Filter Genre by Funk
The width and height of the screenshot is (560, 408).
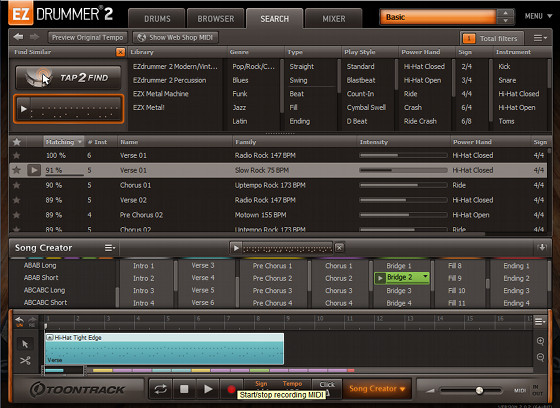tap(240, 94)
